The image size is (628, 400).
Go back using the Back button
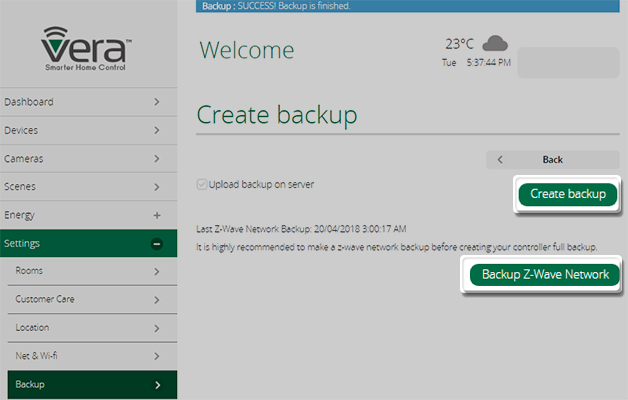tap(552, 159)
